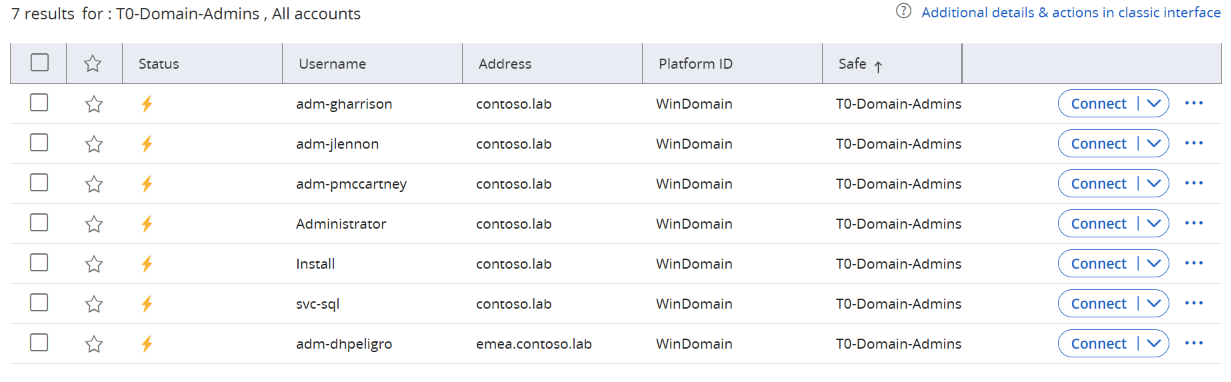The height and width of the screenshot is (382, 1231).
Task: Click status lightning icon for adm-pmccartney
Action: [146, 184]
